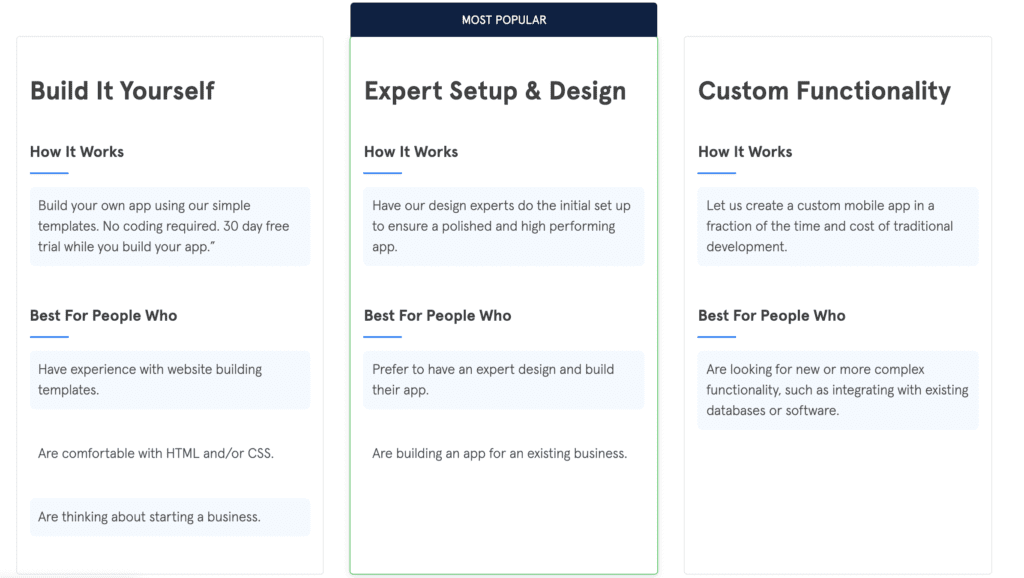Click the 'Have our design experts' description box

point(504,226)
